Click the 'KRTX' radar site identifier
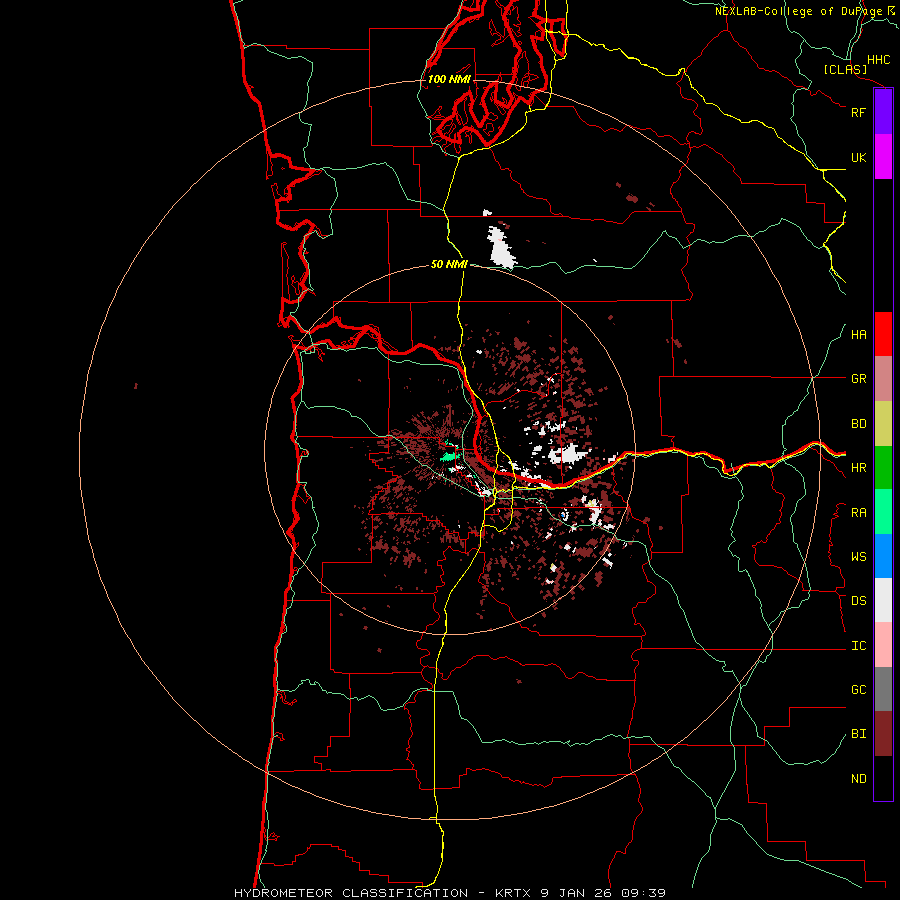 514,893
